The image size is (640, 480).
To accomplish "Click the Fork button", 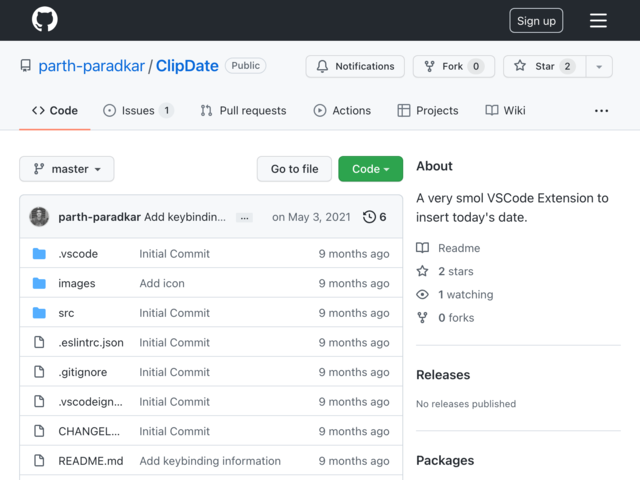I will click(454, 67).
